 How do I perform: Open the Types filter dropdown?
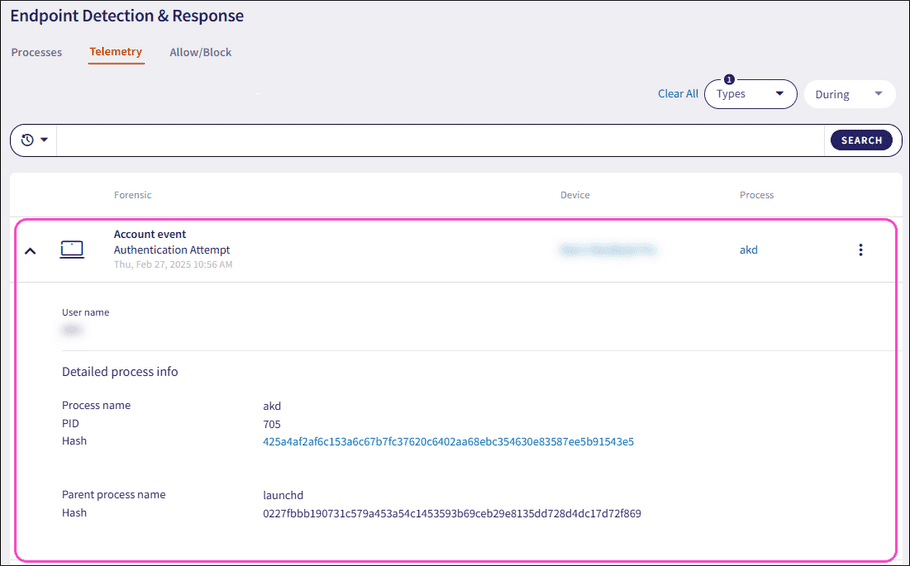750,94
